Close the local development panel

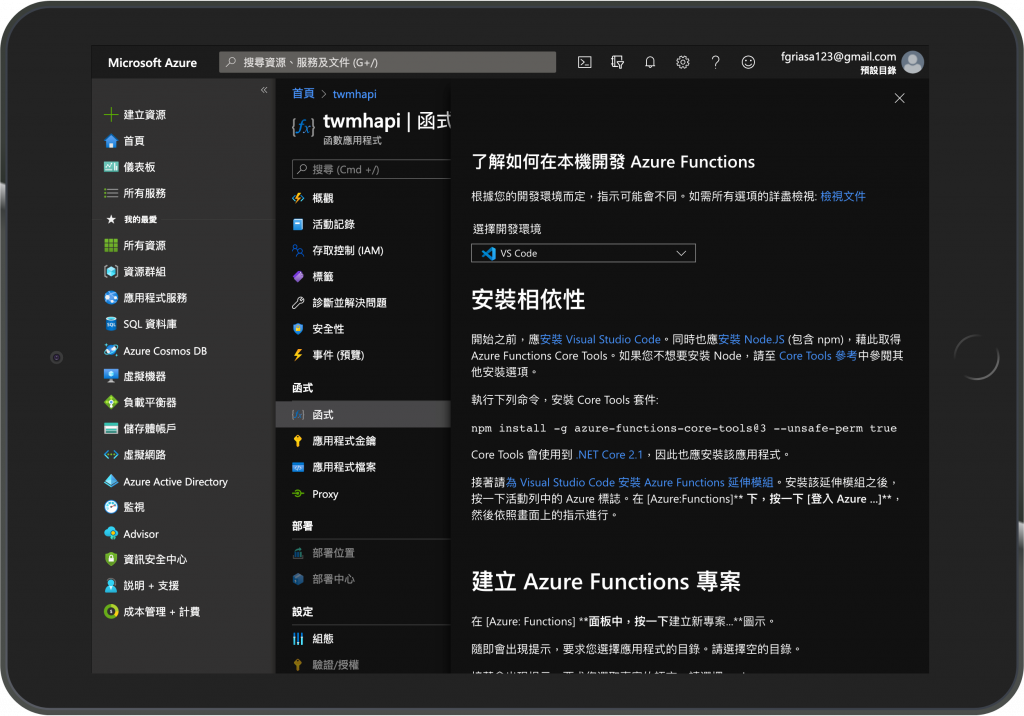click(899, 98)
